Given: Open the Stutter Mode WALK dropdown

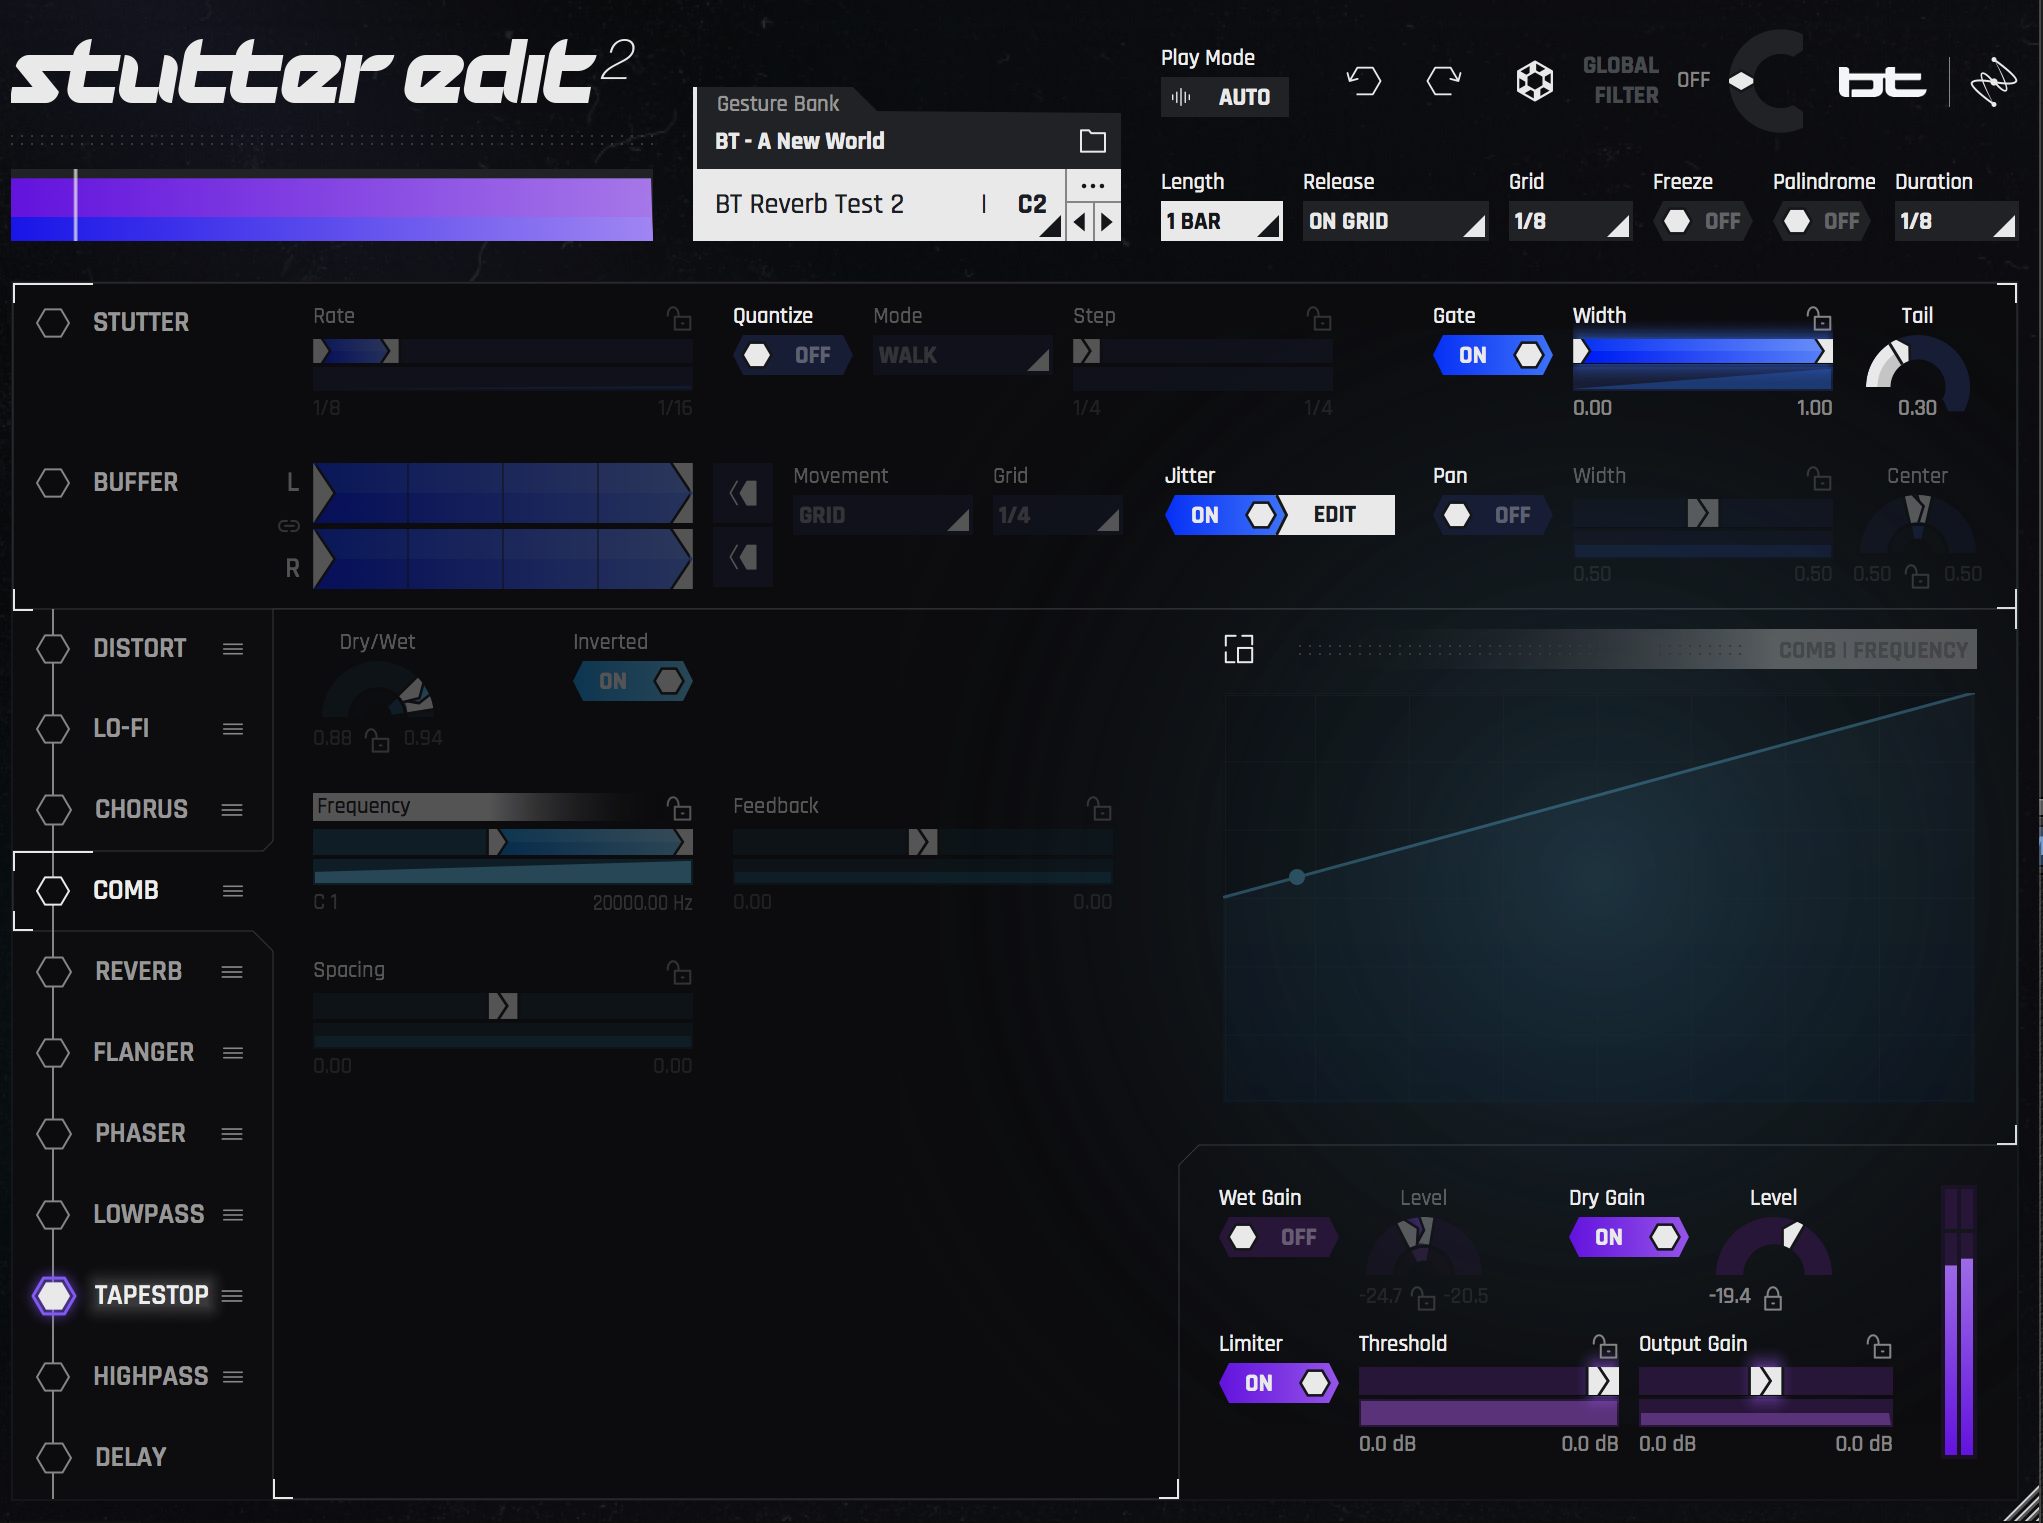Looking at the screenshot, I should [962, 355].
